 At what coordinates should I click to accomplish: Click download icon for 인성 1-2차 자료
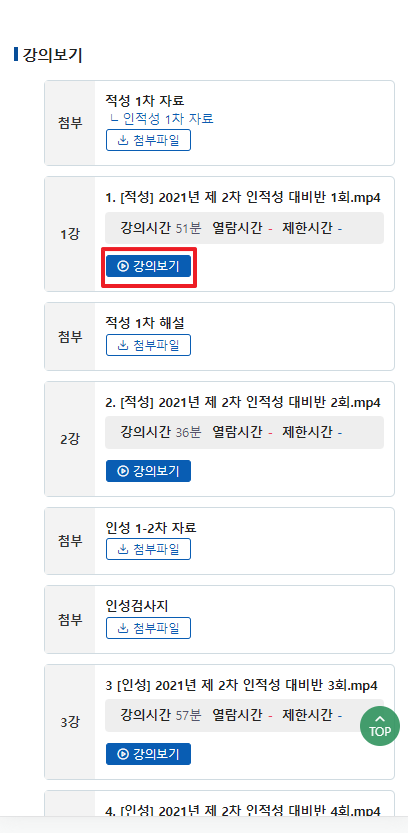click(123, 549)
